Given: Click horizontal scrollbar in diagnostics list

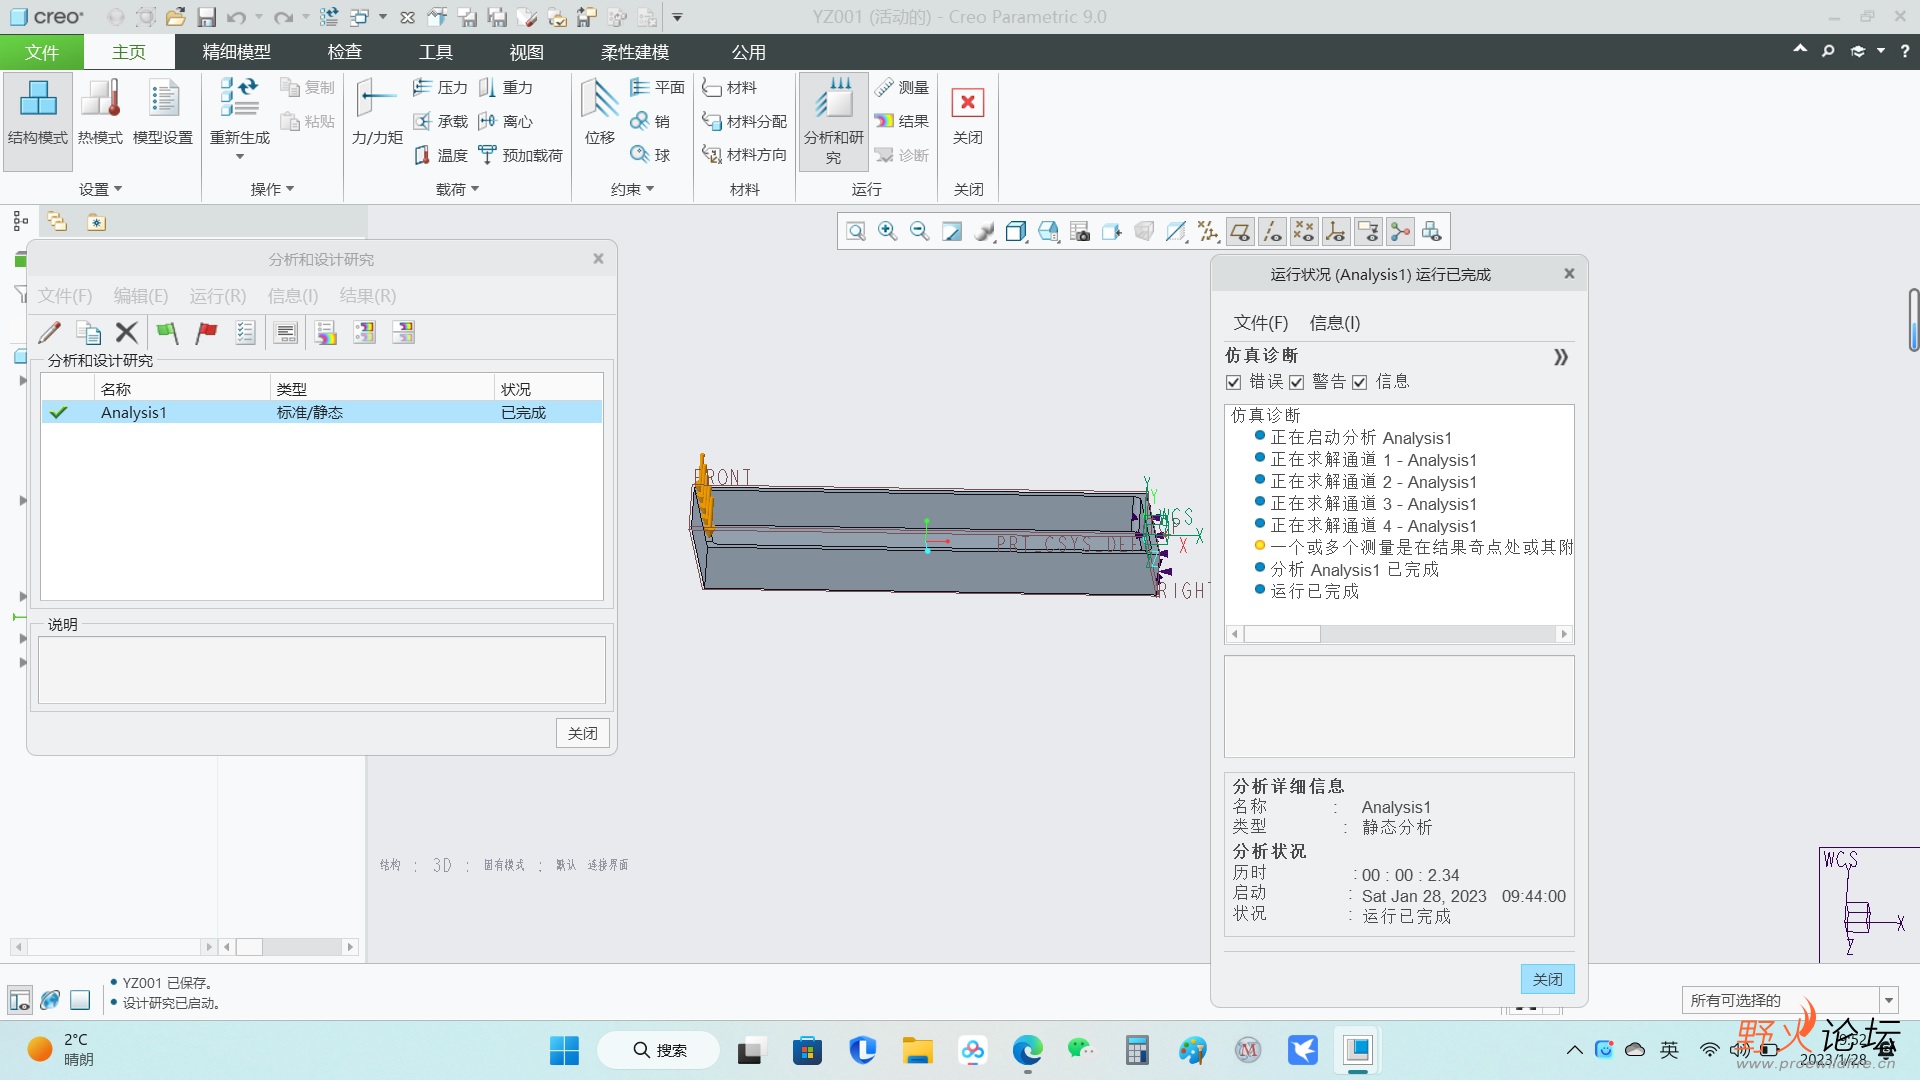Looking at the screenshot, I should tap(1399, 634).
